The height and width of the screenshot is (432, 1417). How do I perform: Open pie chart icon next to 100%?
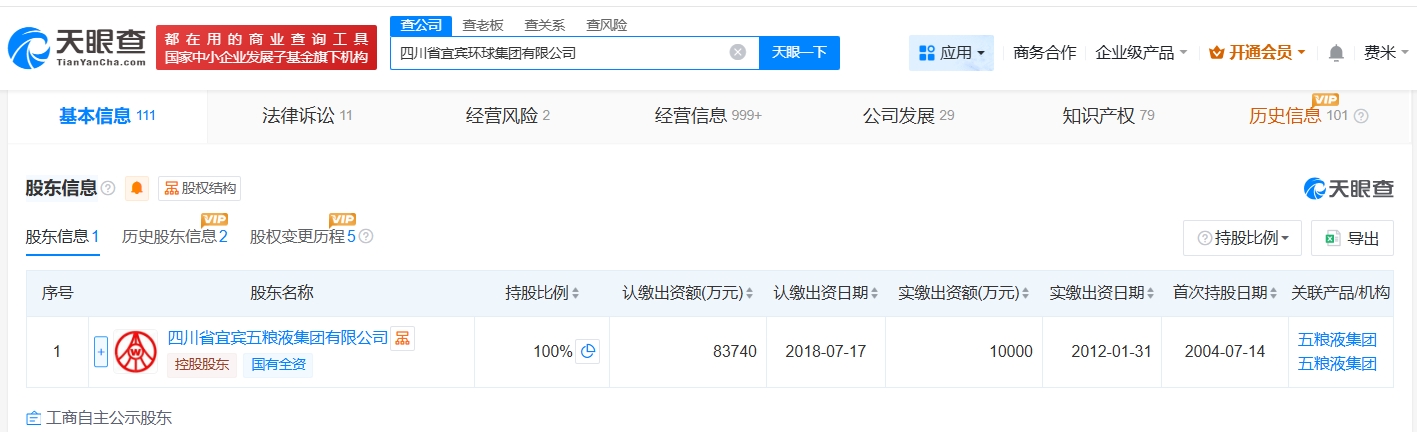point(588,351)
